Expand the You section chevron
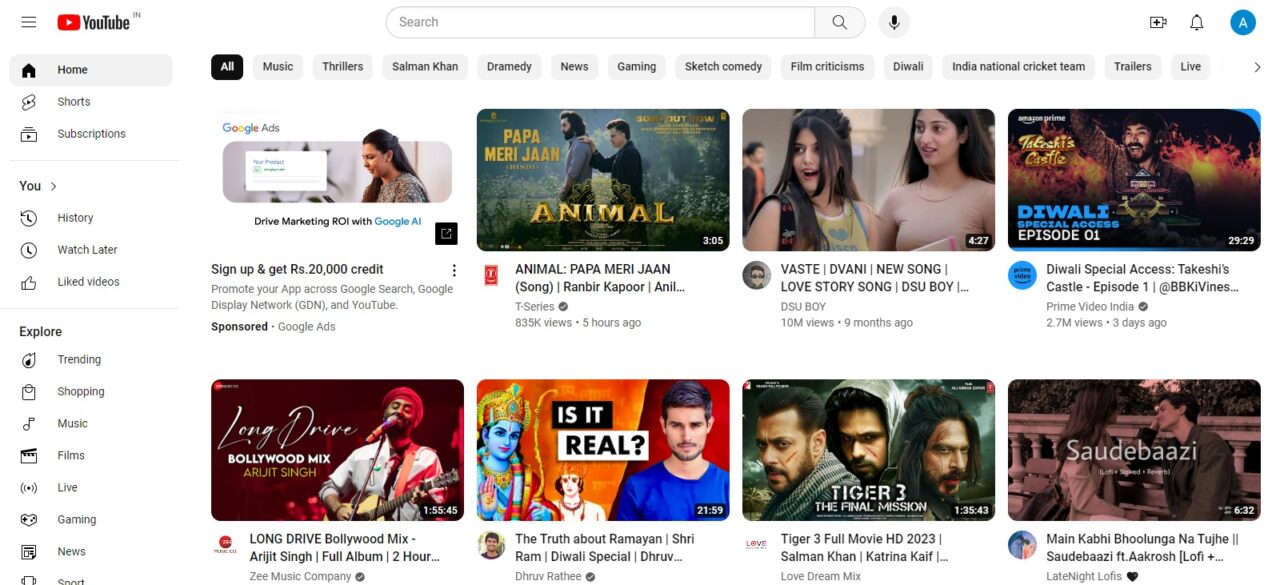 coord(54,186)
